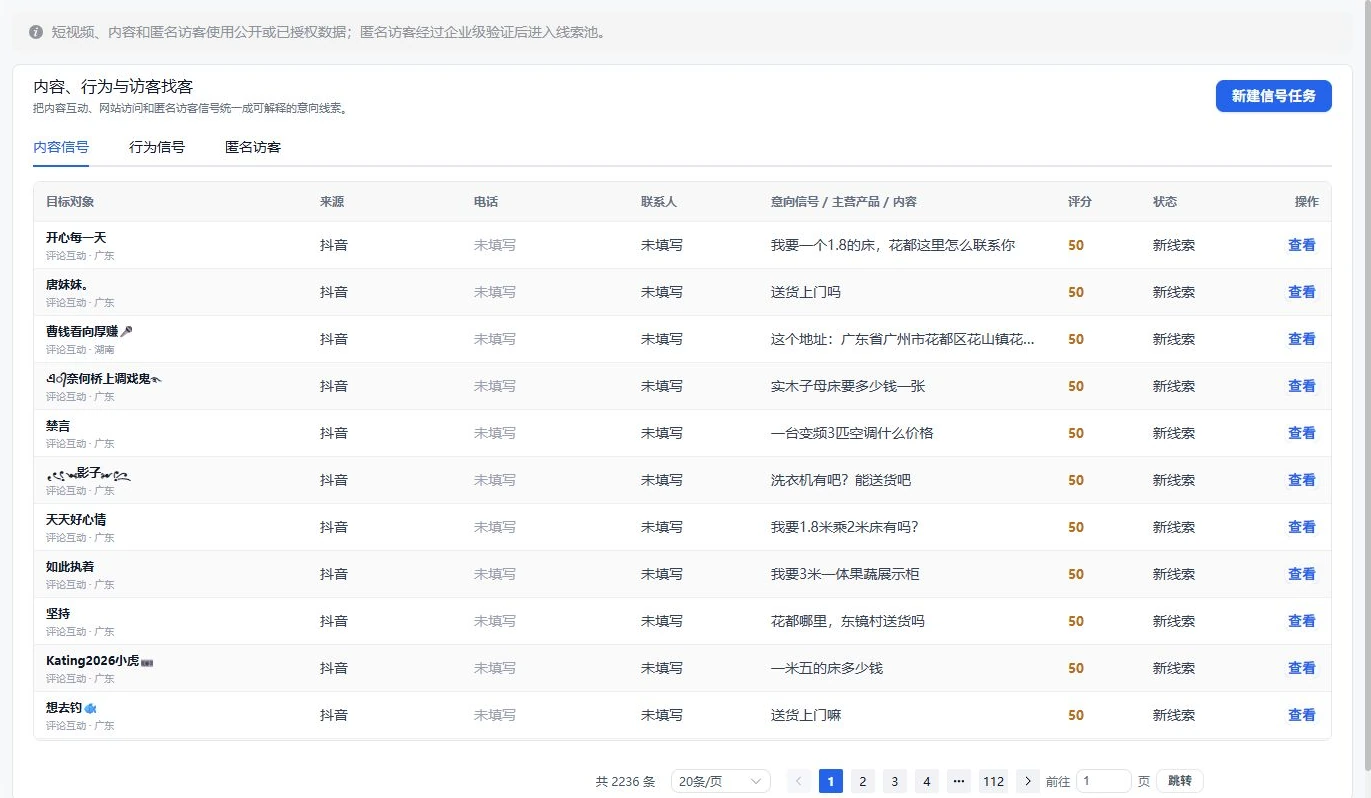Screen dimensions: 1371x798
Task: Click the truncated 这个地址：广东省广州市 content cell
Action: pos(903,339)
